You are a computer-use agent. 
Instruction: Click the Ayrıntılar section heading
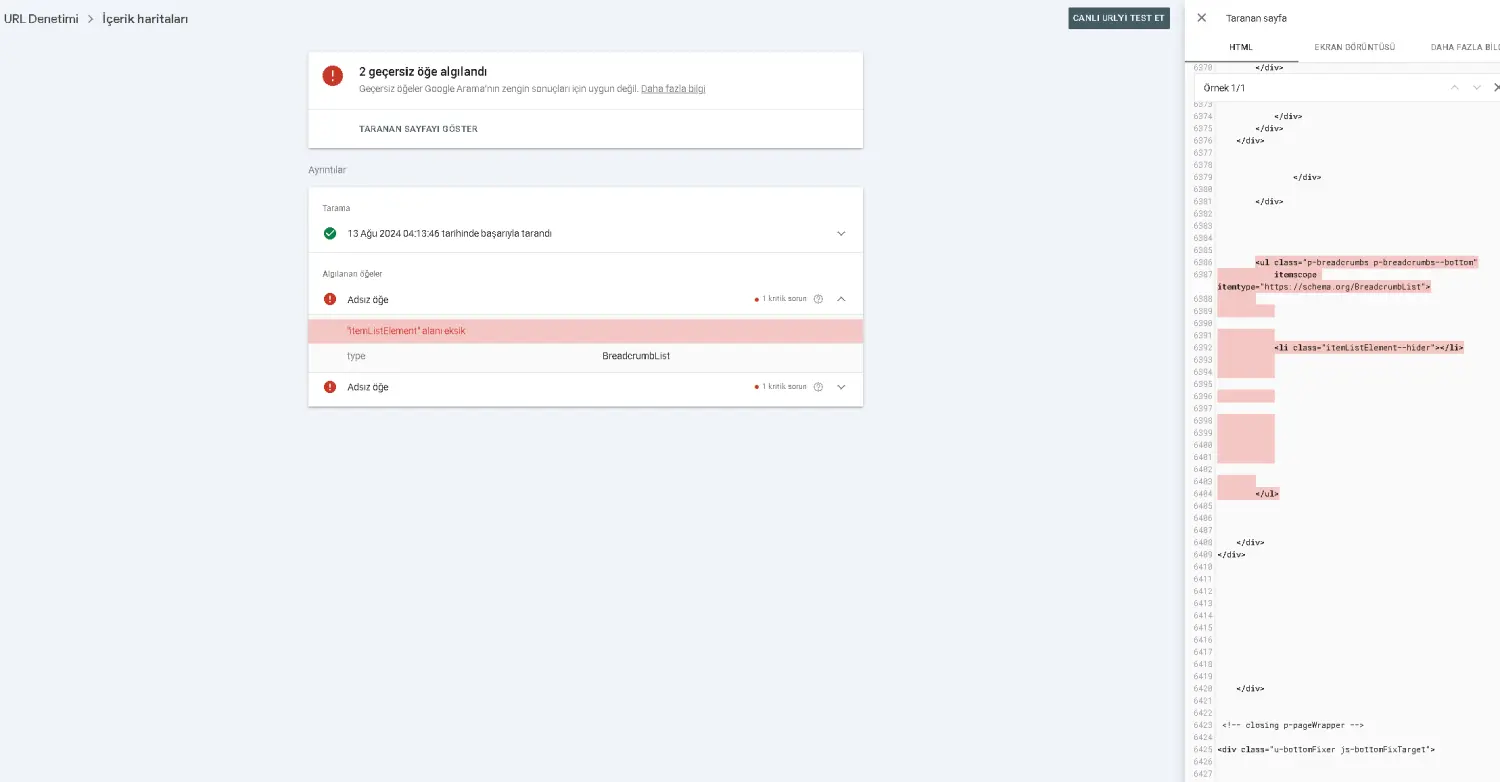point(327,170)
